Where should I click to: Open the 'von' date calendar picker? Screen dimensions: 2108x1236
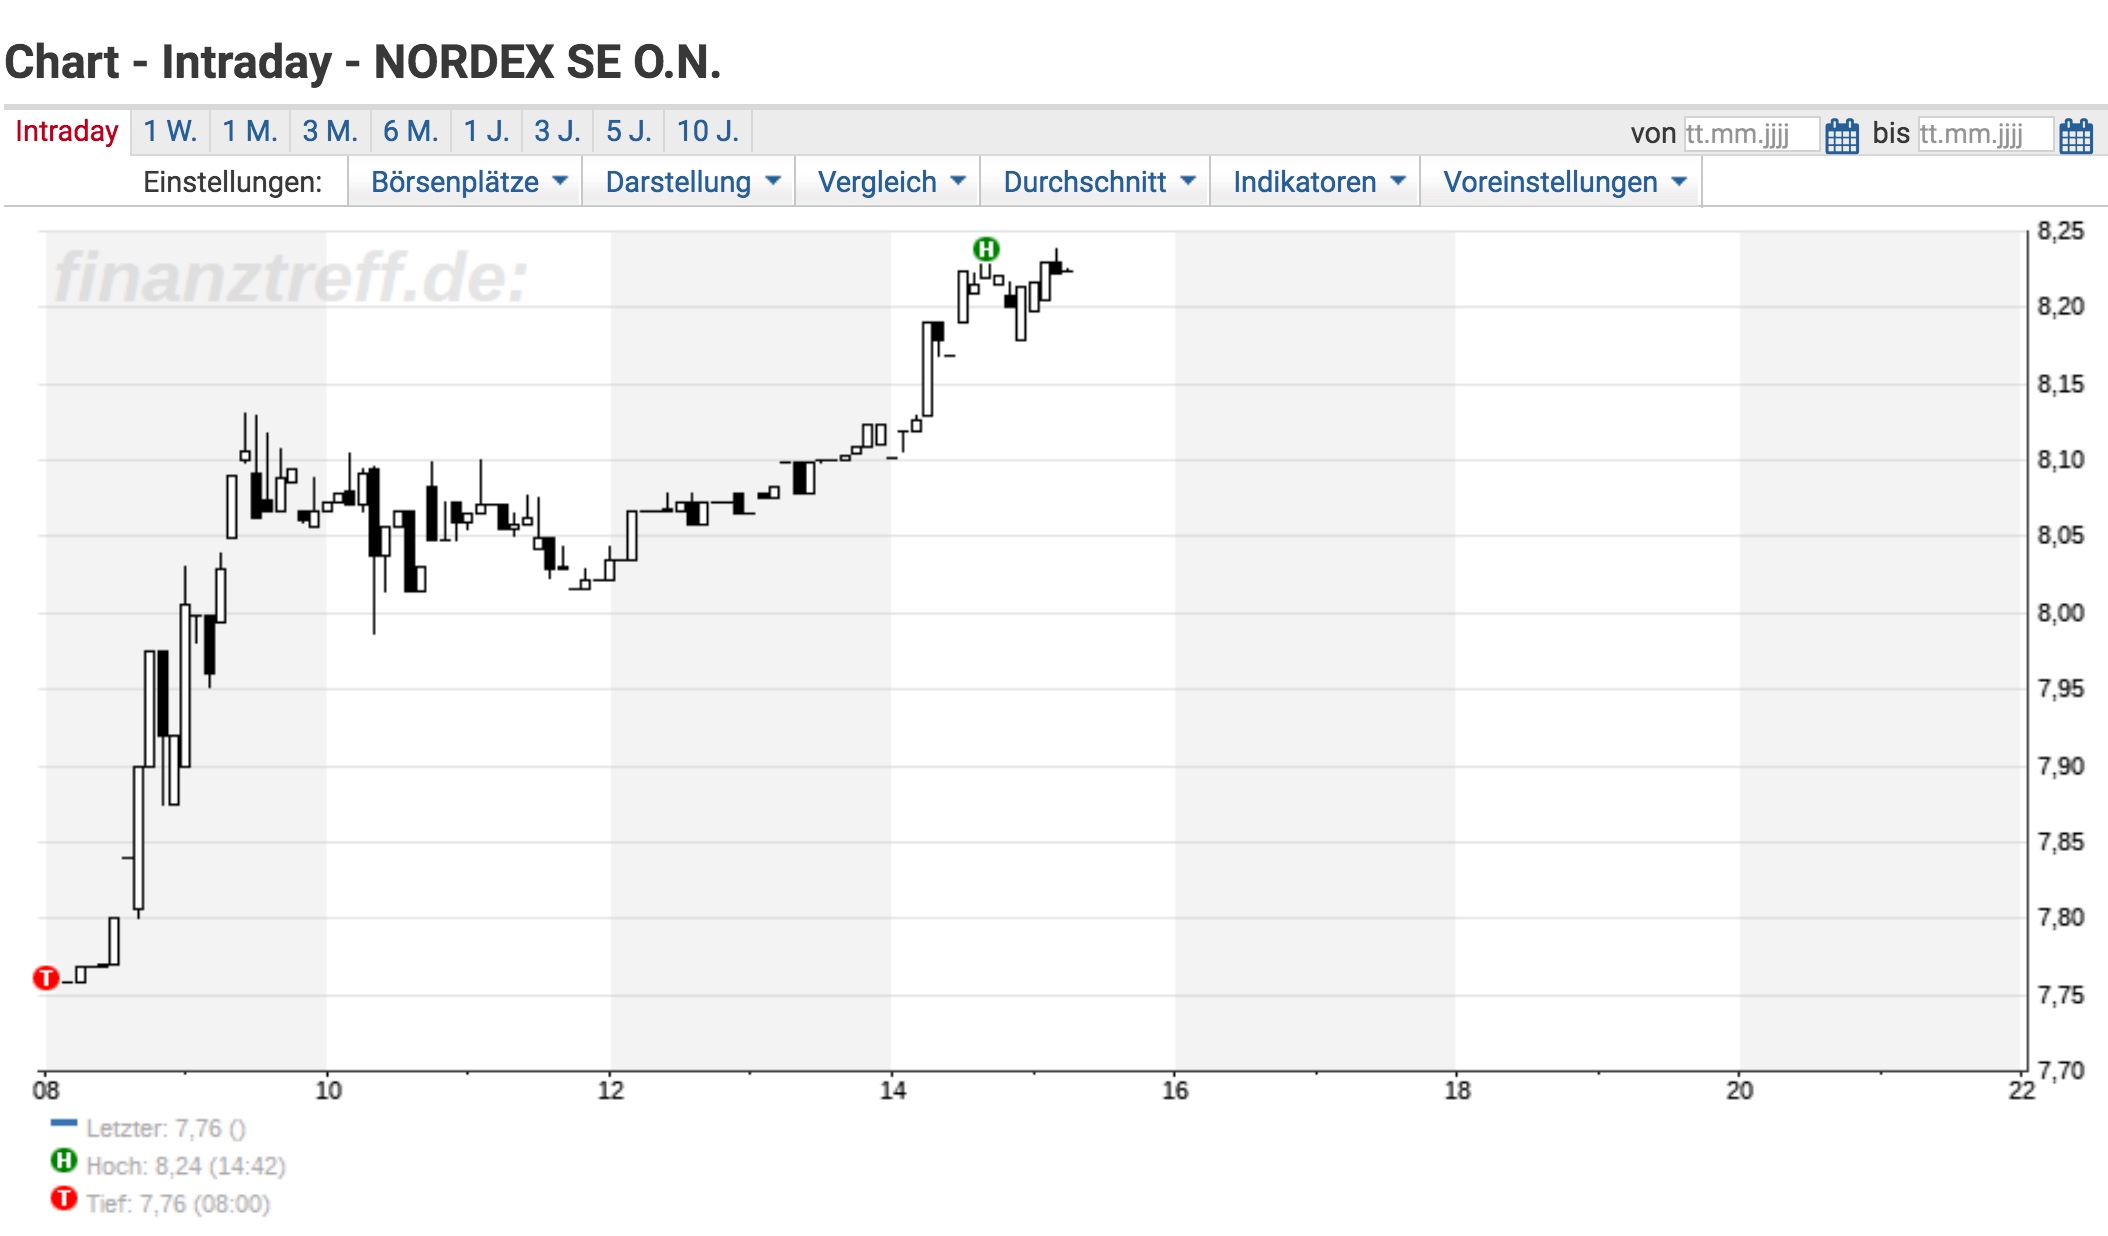point(1841,133)
